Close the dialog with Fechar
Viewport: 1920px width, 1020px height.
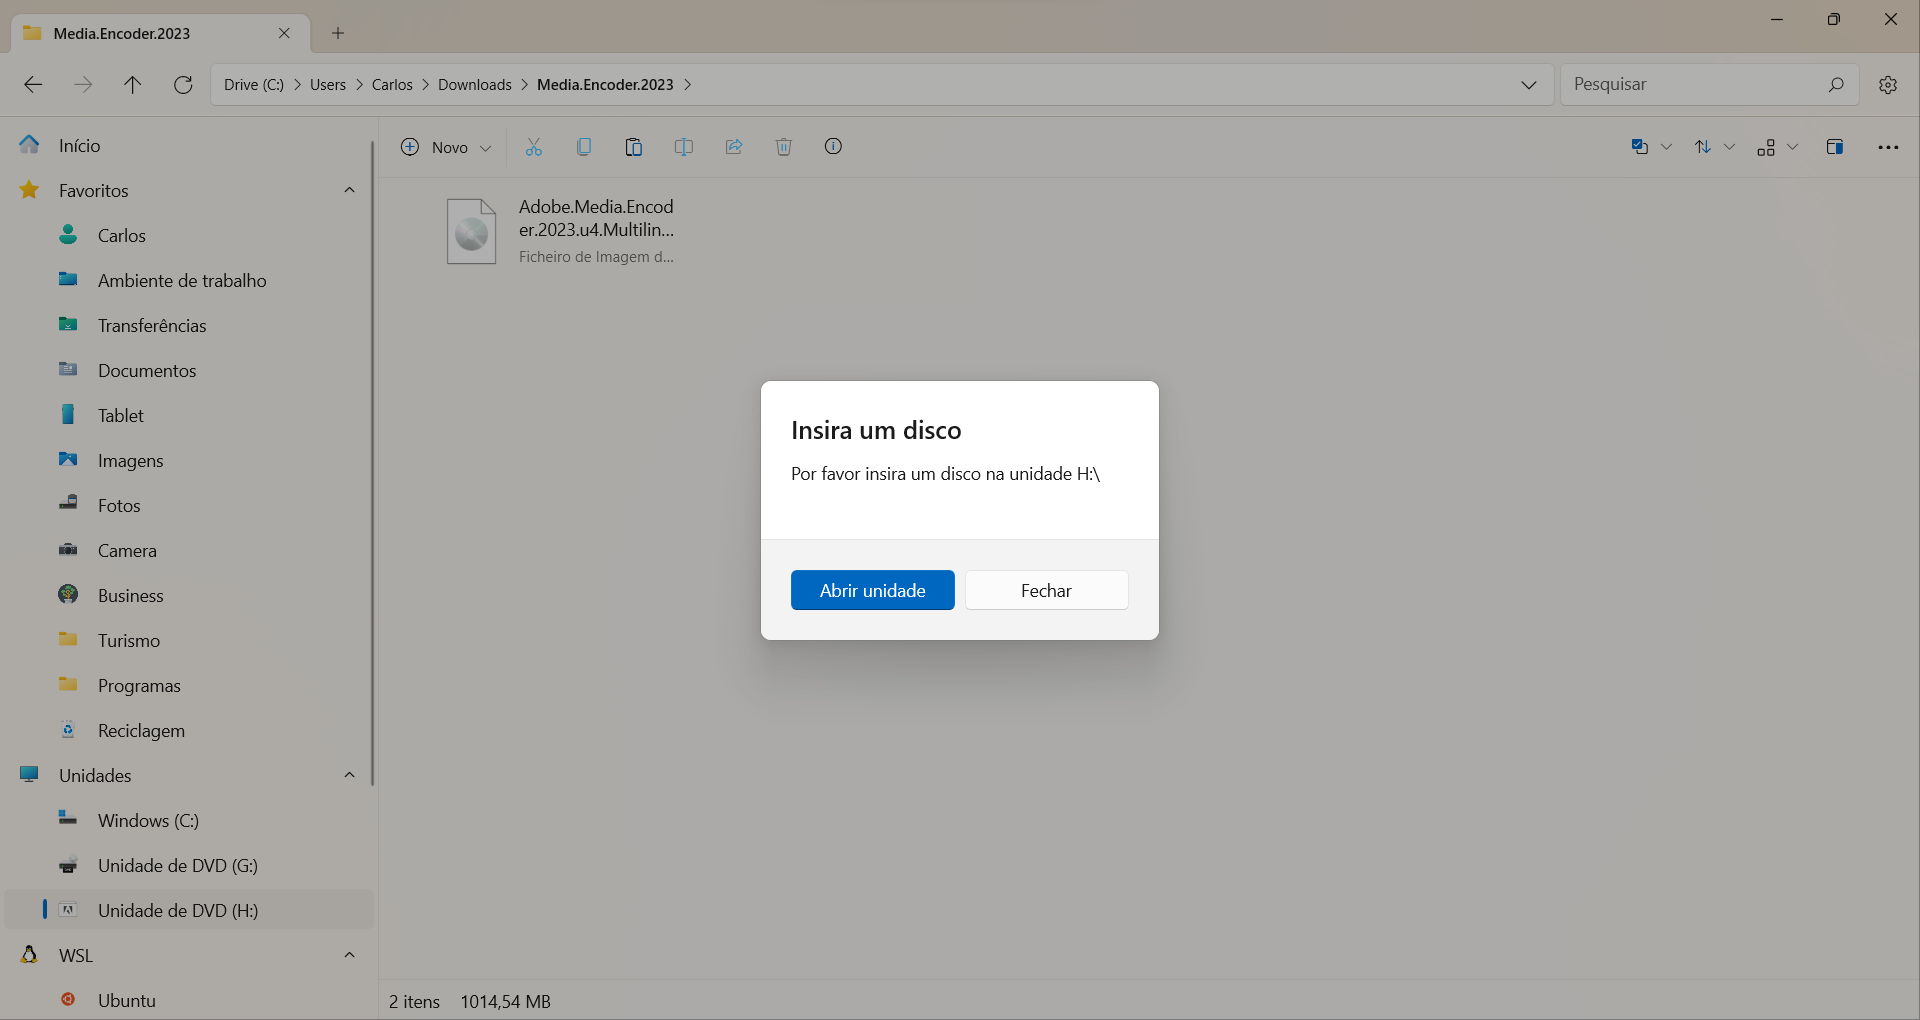1046,590
